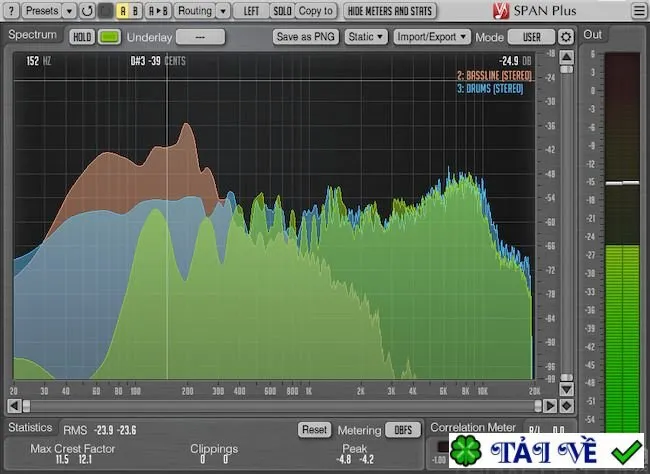Reset the statistics counters

(x=314, y=430)
